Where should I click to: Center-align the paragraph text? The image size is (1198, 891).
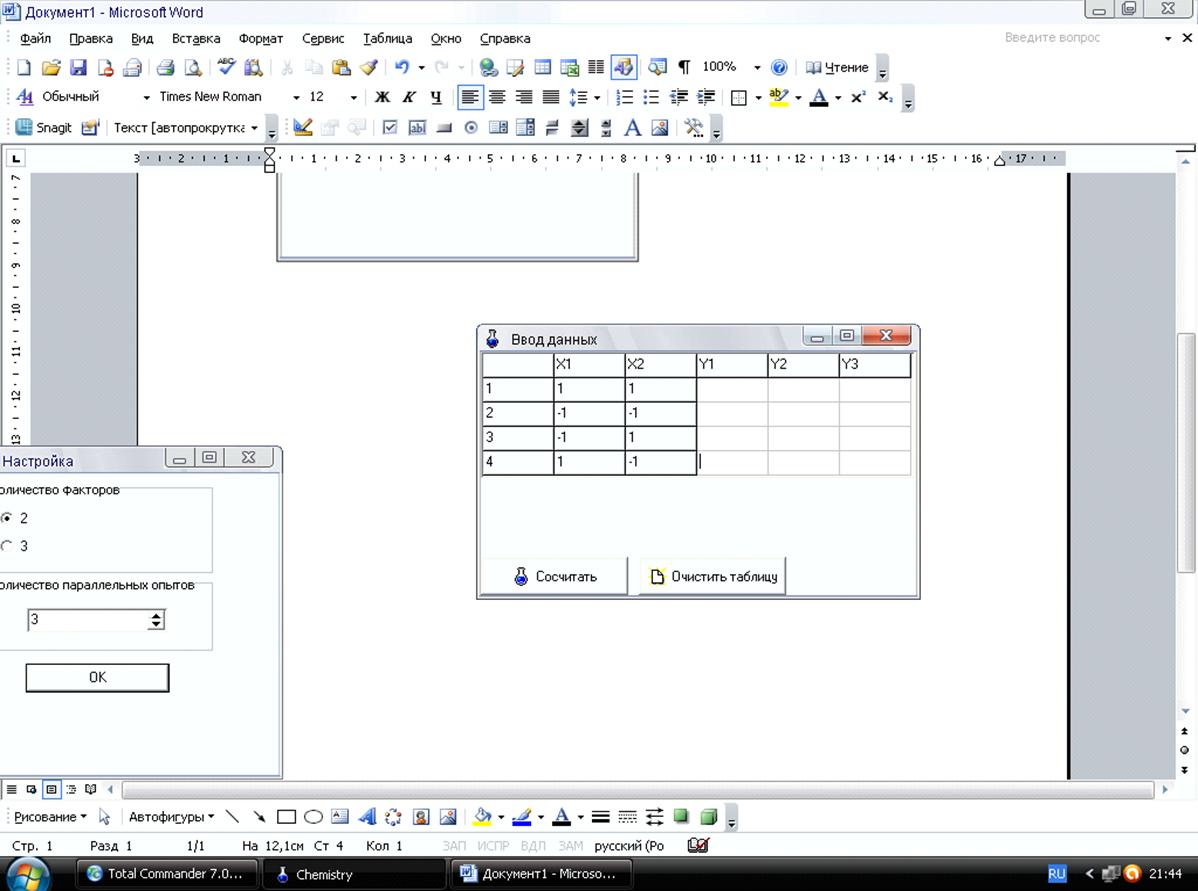click(x=497, y=98)
